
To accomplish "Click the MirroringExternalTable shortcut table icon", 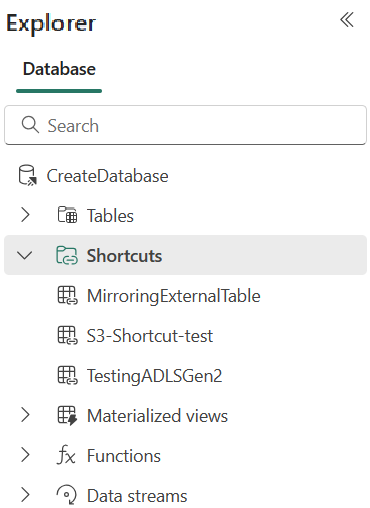I will 68,295.
